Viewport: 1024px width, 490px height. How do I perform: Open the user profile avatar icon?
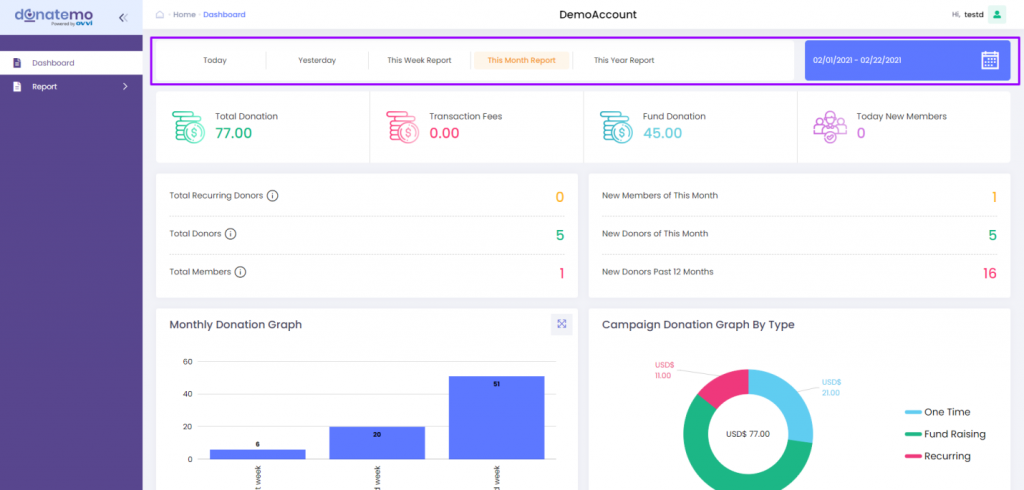[997, 14]
